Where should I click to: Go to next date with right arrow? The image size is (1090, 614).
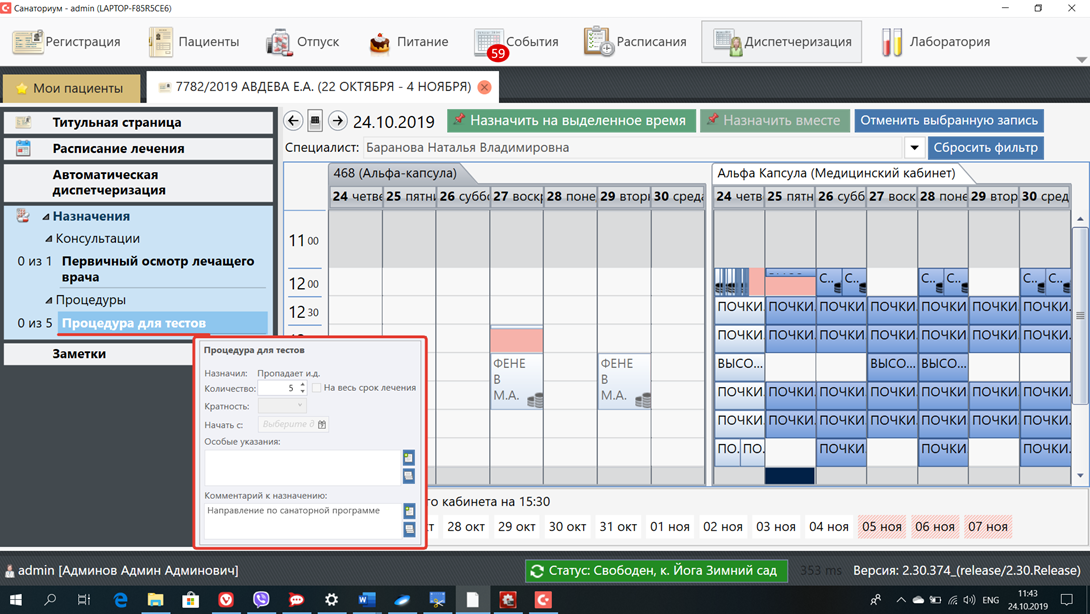click(338, 121)
